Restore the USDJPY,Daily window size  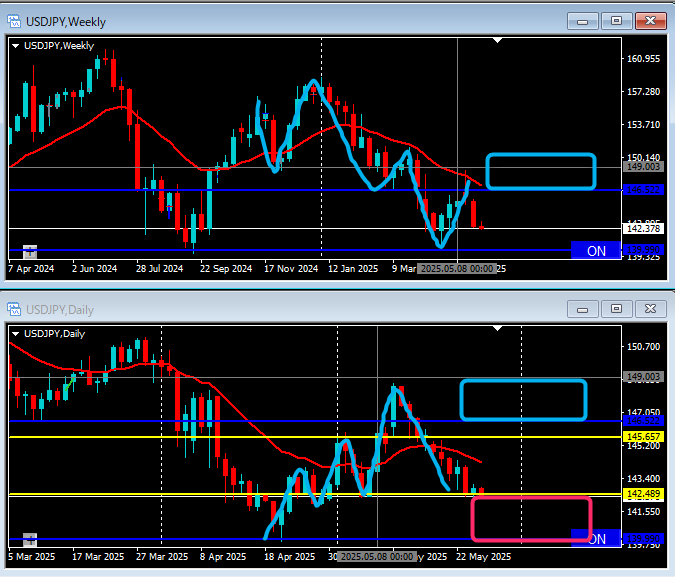[616, 309]
